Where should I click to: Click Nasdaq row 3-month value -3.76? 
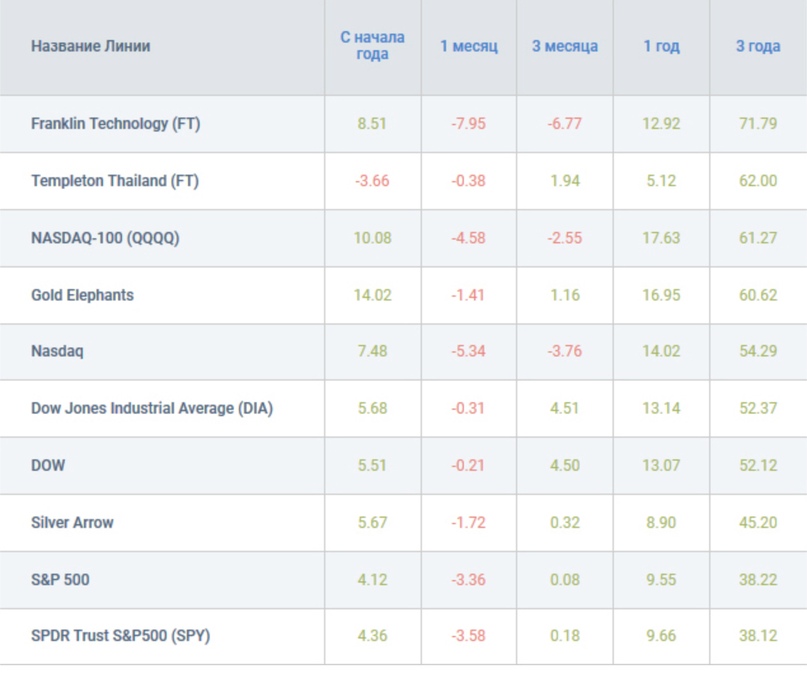pyautogui.click(x=565, y=351)
